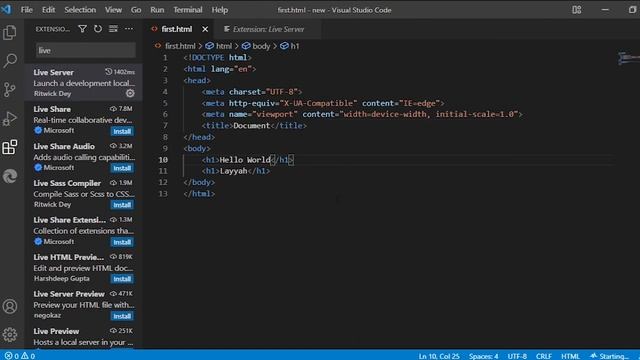This screenshot has width=640, height=360.
Task: Click line 11 containing Layyah
Action: pos(236,171)
